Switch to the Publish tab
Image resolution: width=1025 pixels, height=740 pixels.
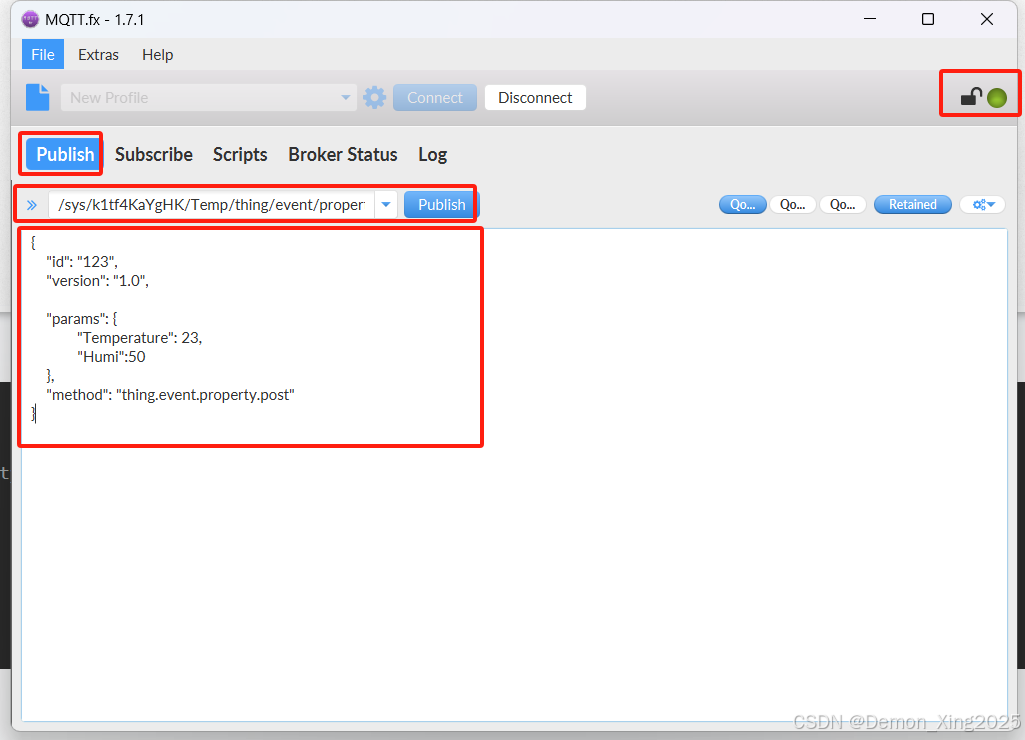pos(65,154)
